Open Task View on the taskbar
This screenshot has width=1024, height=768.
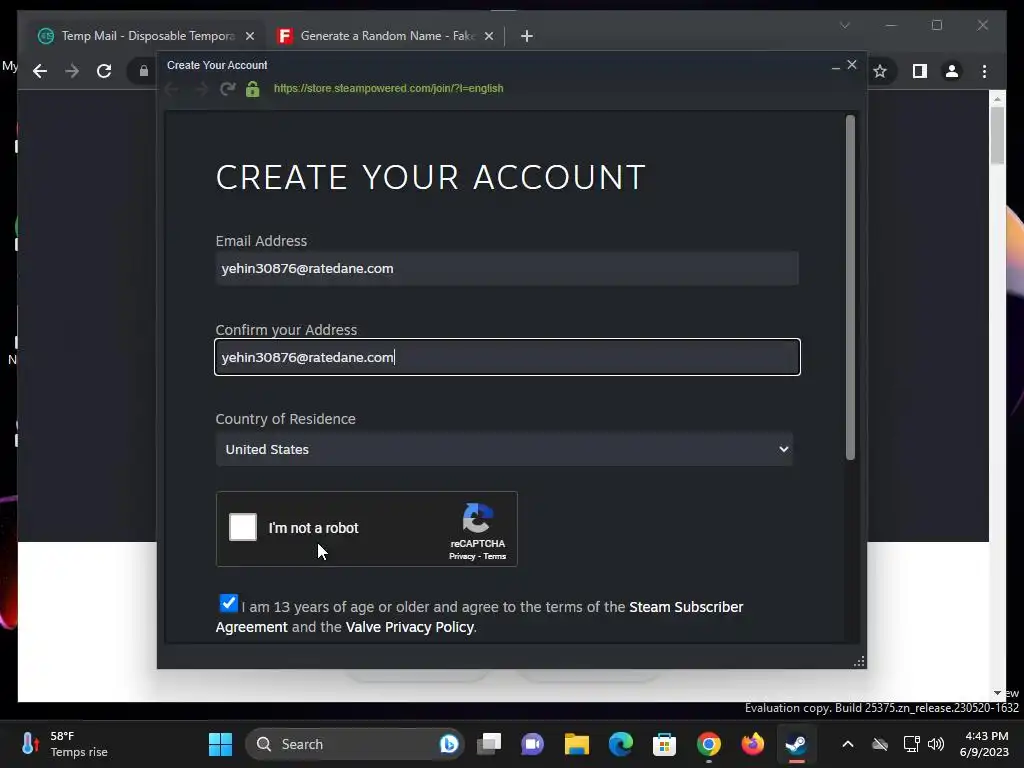tap(488, 744)
